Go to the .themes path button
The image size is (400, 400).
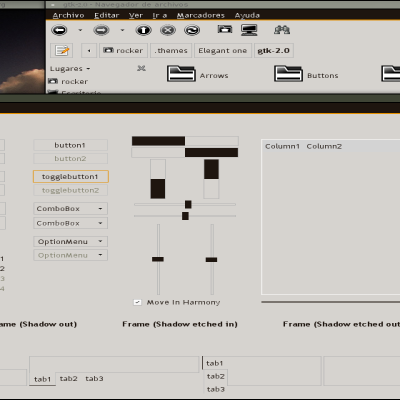coord(171,51)
